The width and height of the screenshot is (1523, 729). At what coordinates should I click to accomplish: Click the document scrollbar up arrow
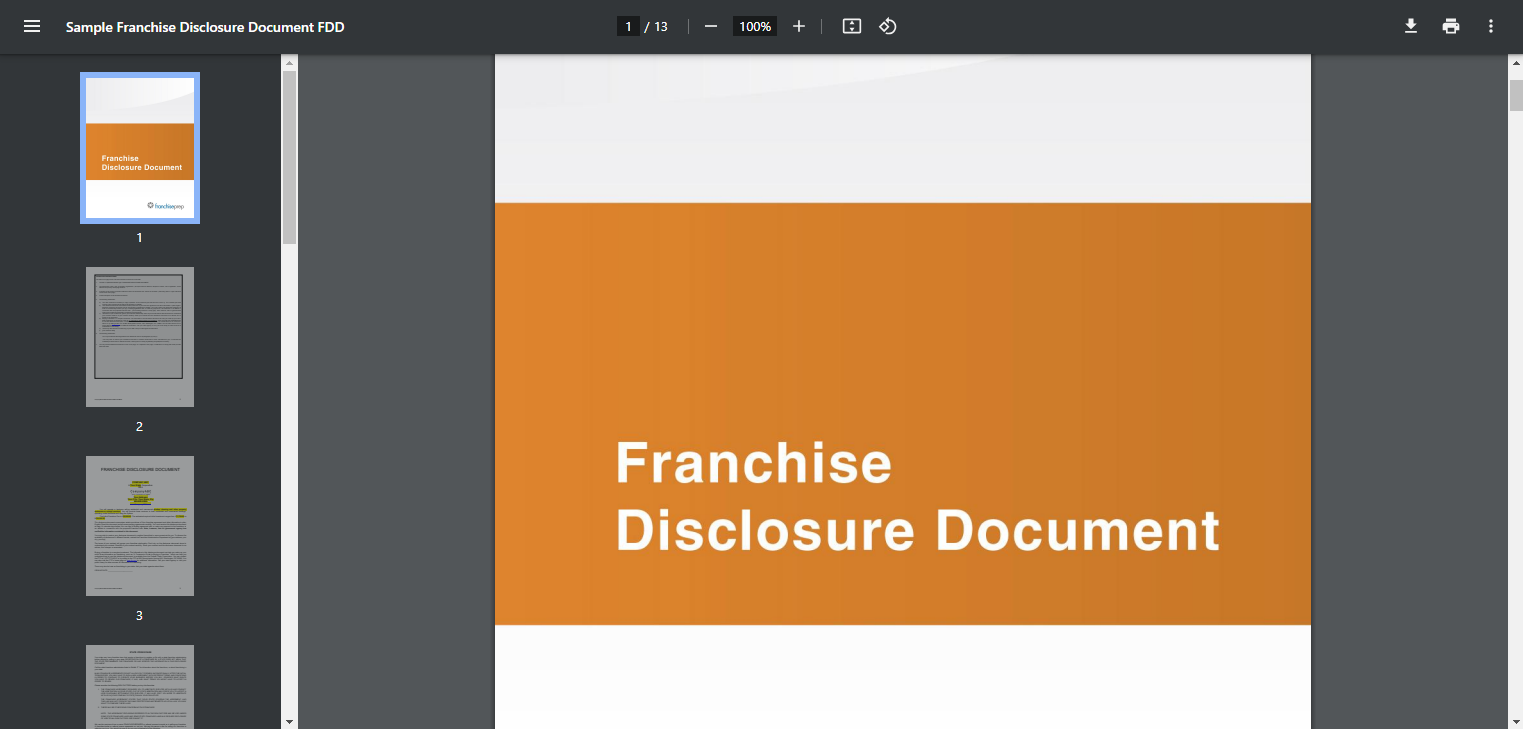tap(1515, 63)
